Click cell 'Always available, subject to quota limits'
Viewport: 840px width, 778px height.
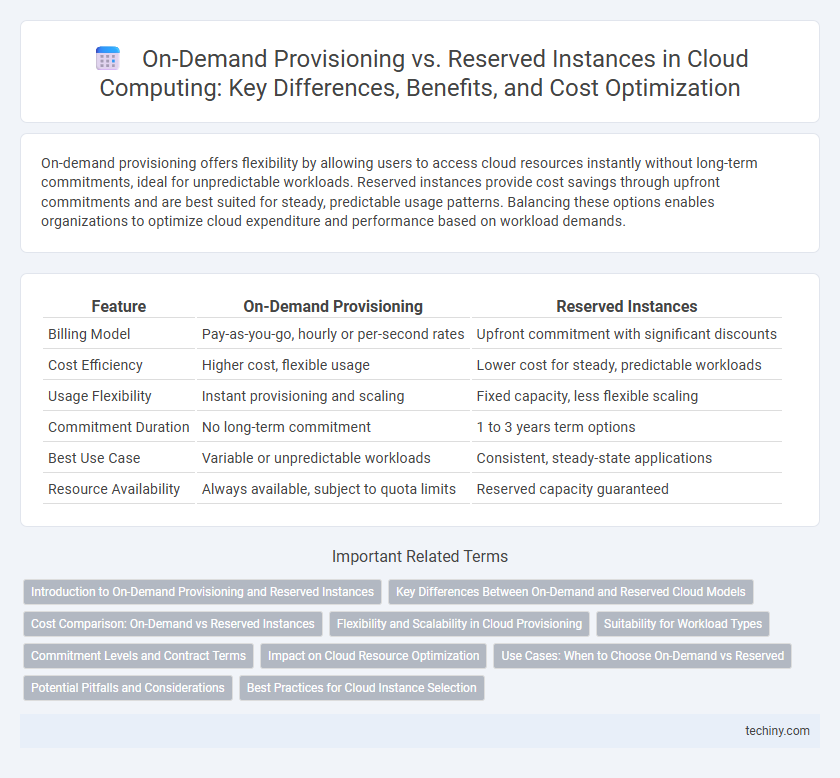pos(333,489)
